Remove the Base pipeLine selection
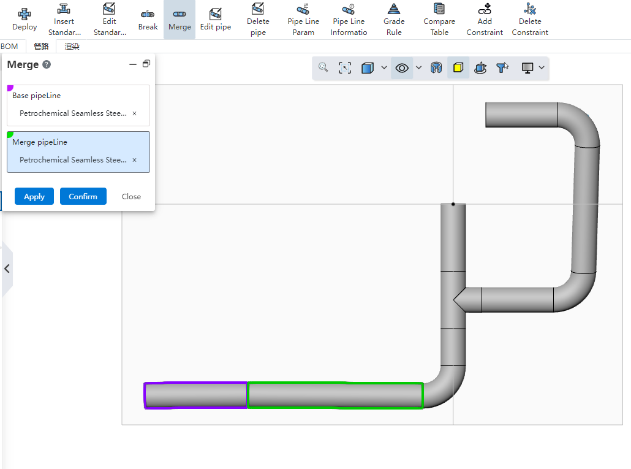631x469 pixels. coord(134,114)
